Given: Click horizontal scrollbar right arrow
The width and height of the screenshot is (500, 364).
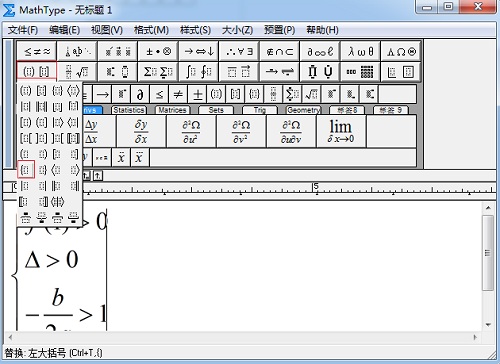Looking at the screenshot, I should [475, 337].
